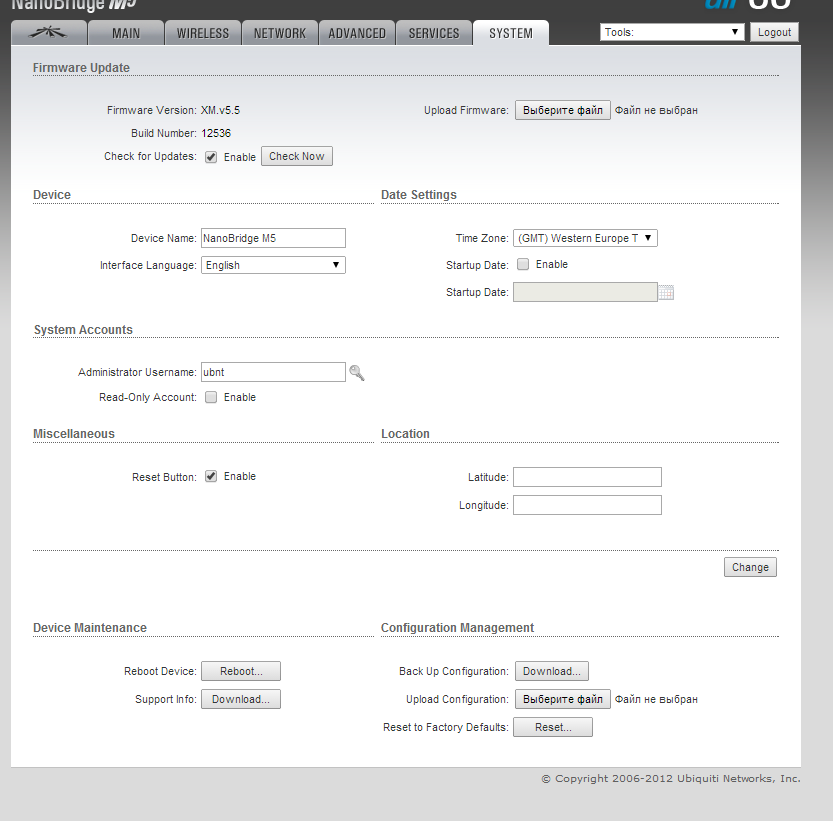The height and width of the screenshot is (821, 833).
Task: Enable the Startup Date checkbox
Action: [x=523, y=265]
